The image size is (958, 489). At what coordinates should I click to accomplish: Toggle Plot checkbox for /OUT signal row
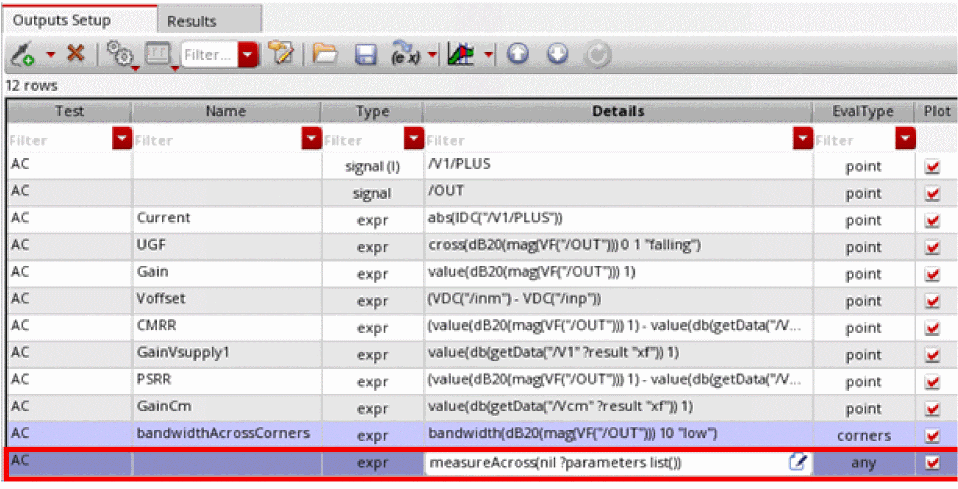[932, 193]
